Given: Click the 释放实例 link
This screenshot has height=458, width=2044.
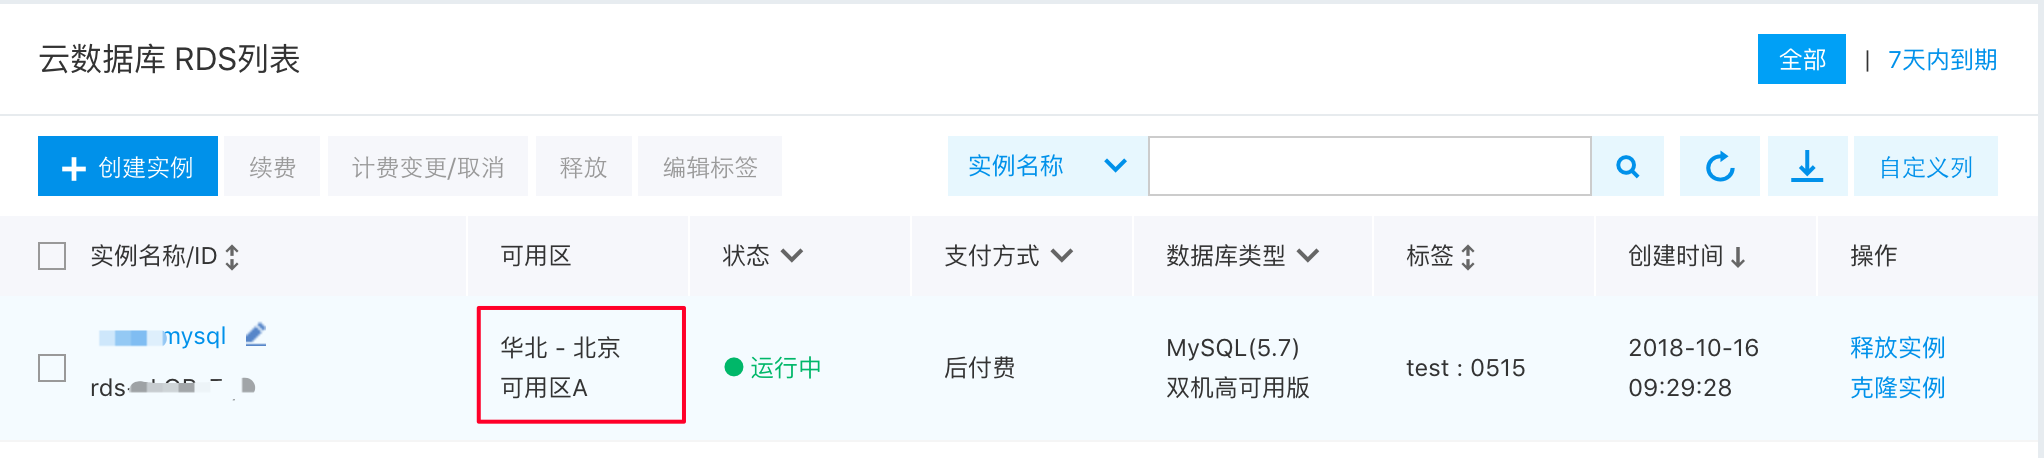Looking at the screenshot, I should pos(1897,347).
